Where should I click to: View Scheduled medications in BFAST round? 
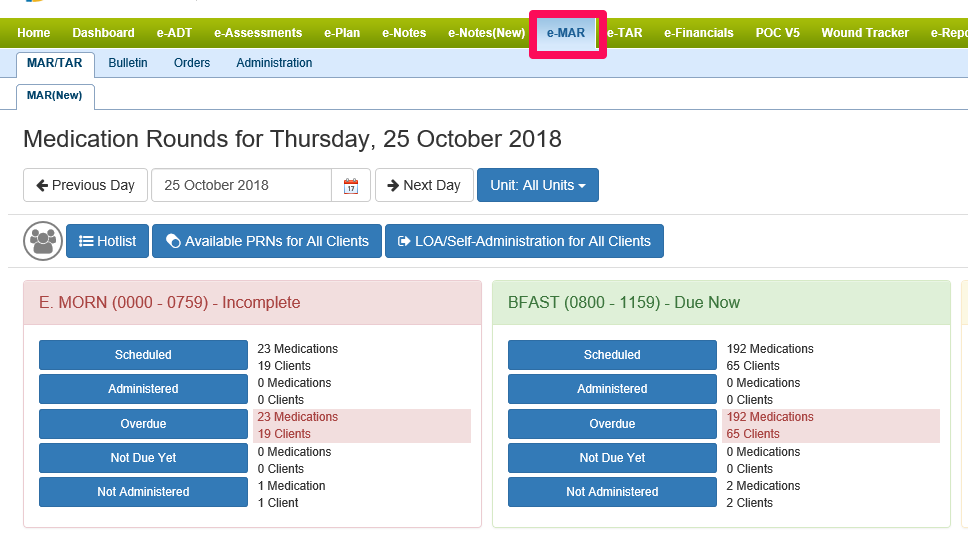click(x=612, y=355)
